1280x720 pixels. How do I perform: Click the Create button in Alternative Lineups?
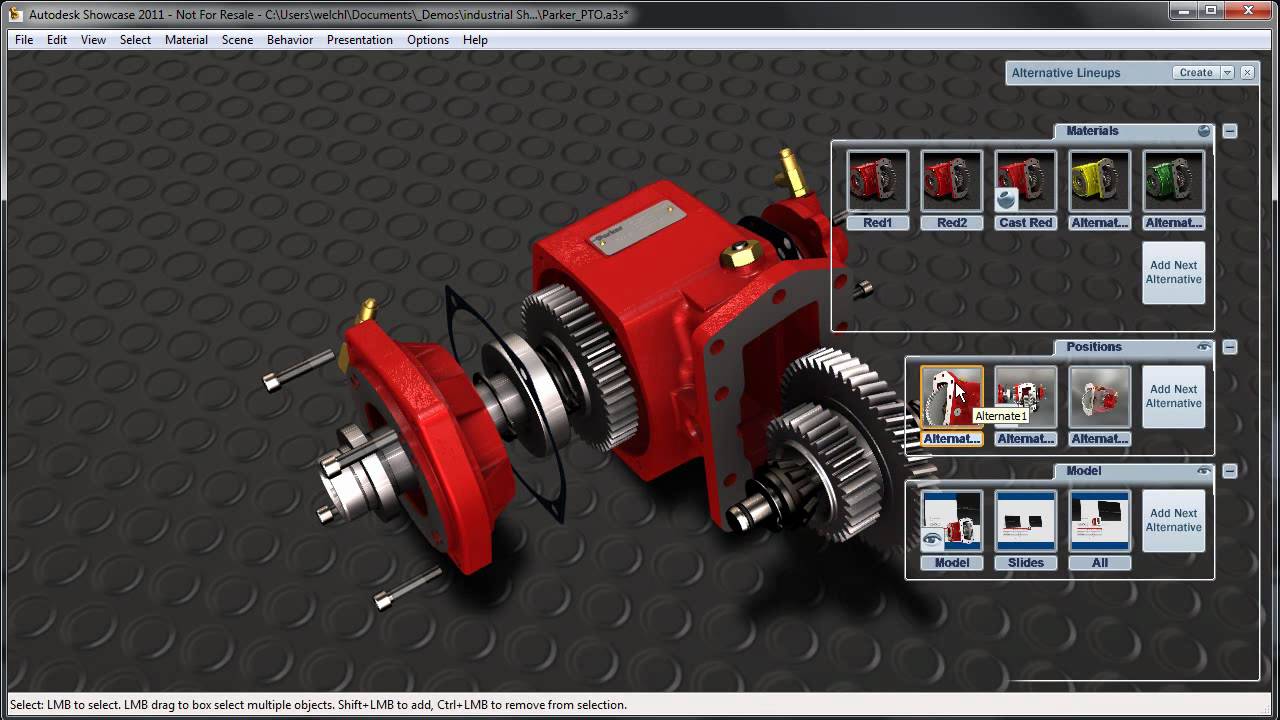1196,73
